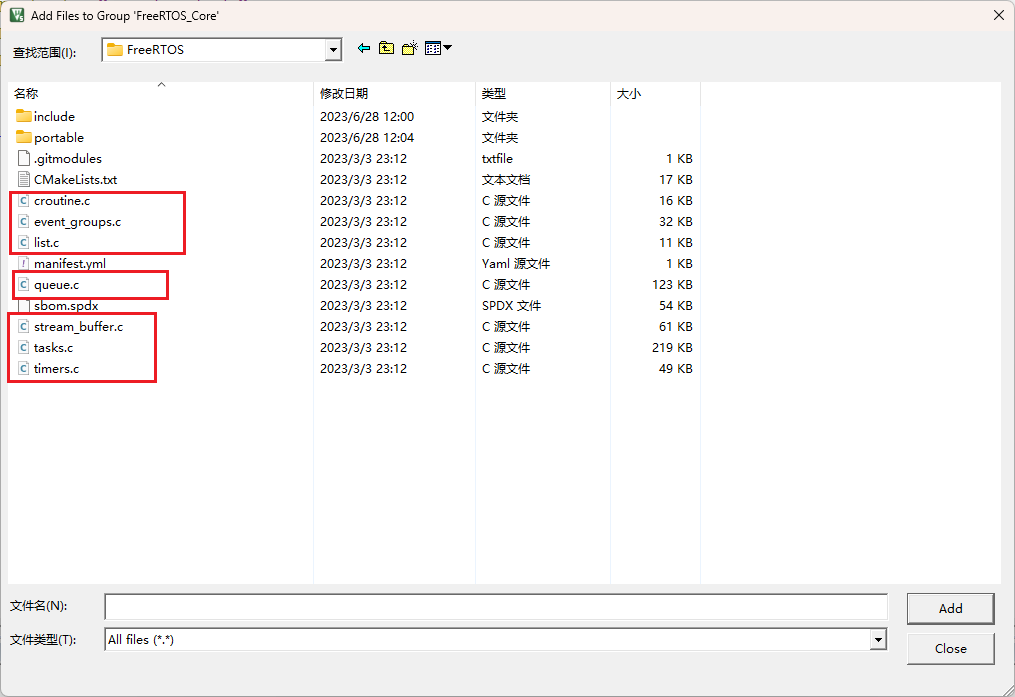
Task: Click the queue.c file icon
Action: pos(24,285)
